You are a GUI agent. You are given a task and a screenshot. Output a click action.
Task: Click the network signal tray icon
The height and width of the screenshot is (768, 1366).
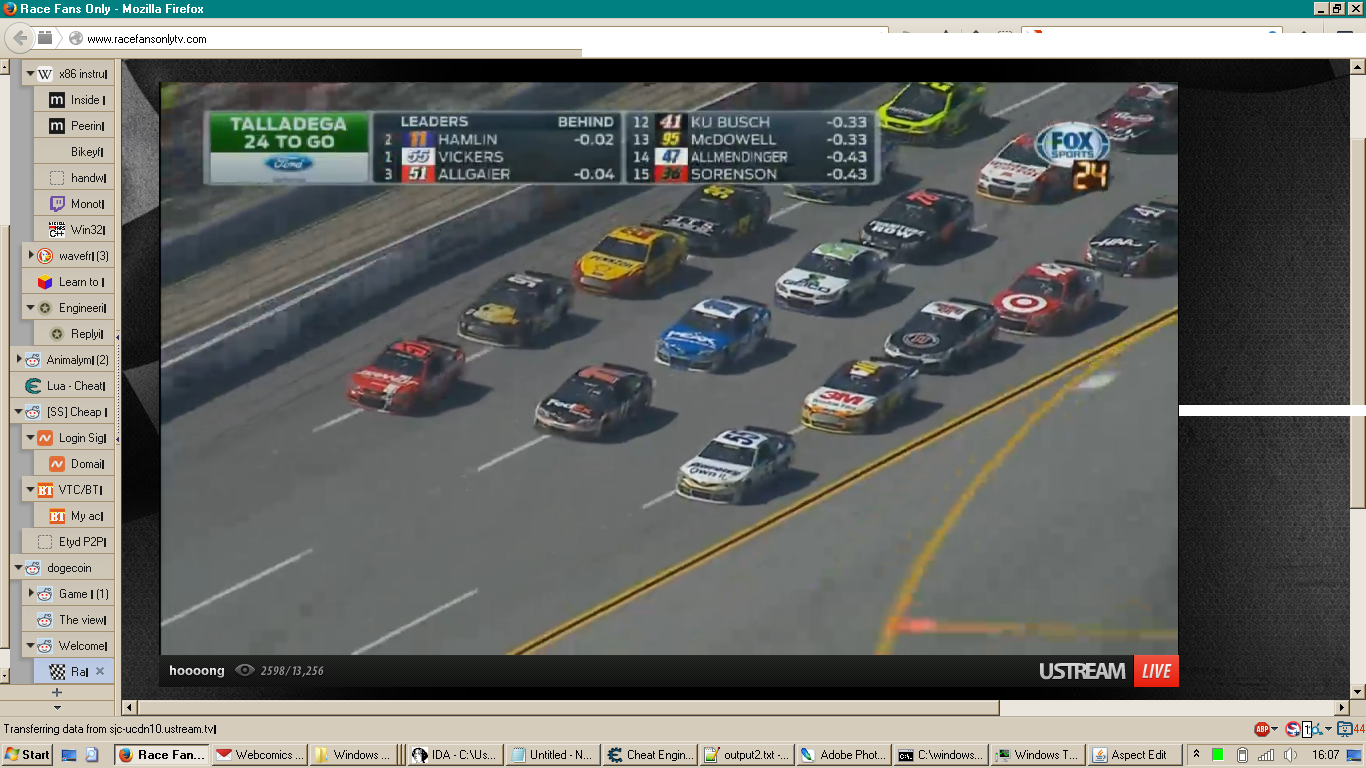(x=1266, y=755)
